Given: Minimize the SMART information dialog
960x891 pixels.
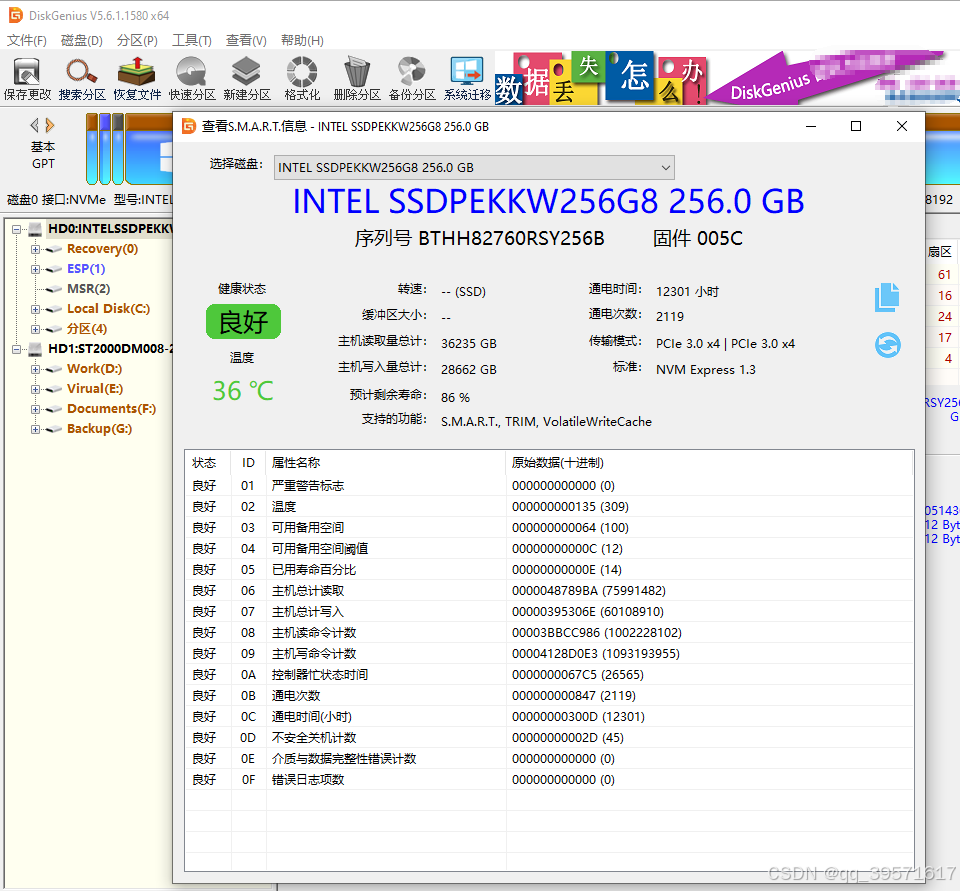Looking at the screenshot, I should pyautogui.click(x=811, y=126).
